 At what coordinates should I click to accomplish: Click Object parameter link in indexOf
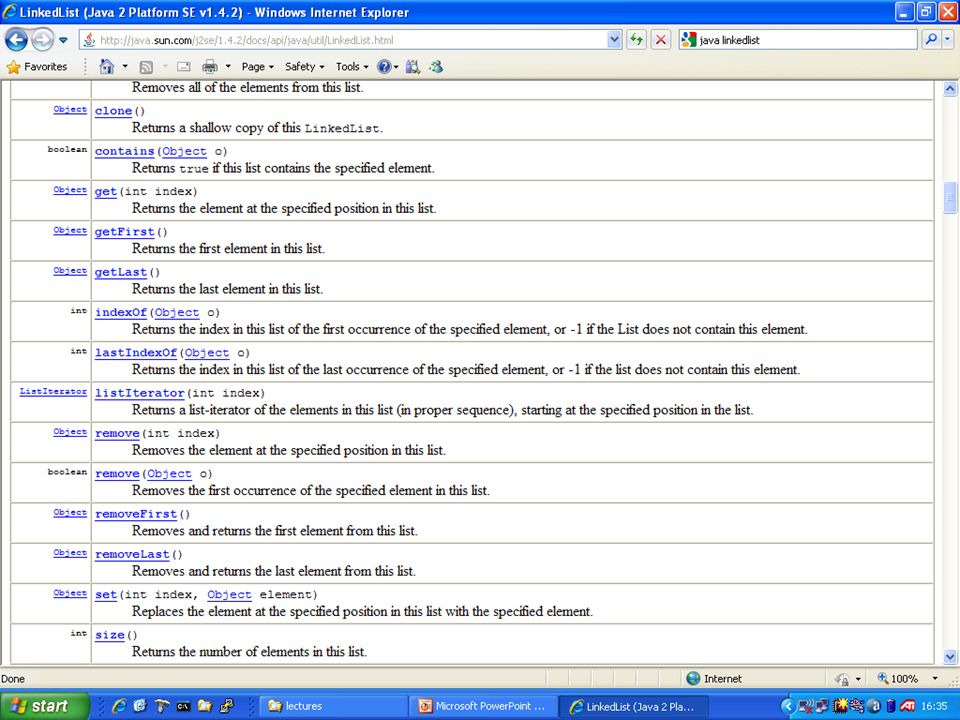[177, 312]
